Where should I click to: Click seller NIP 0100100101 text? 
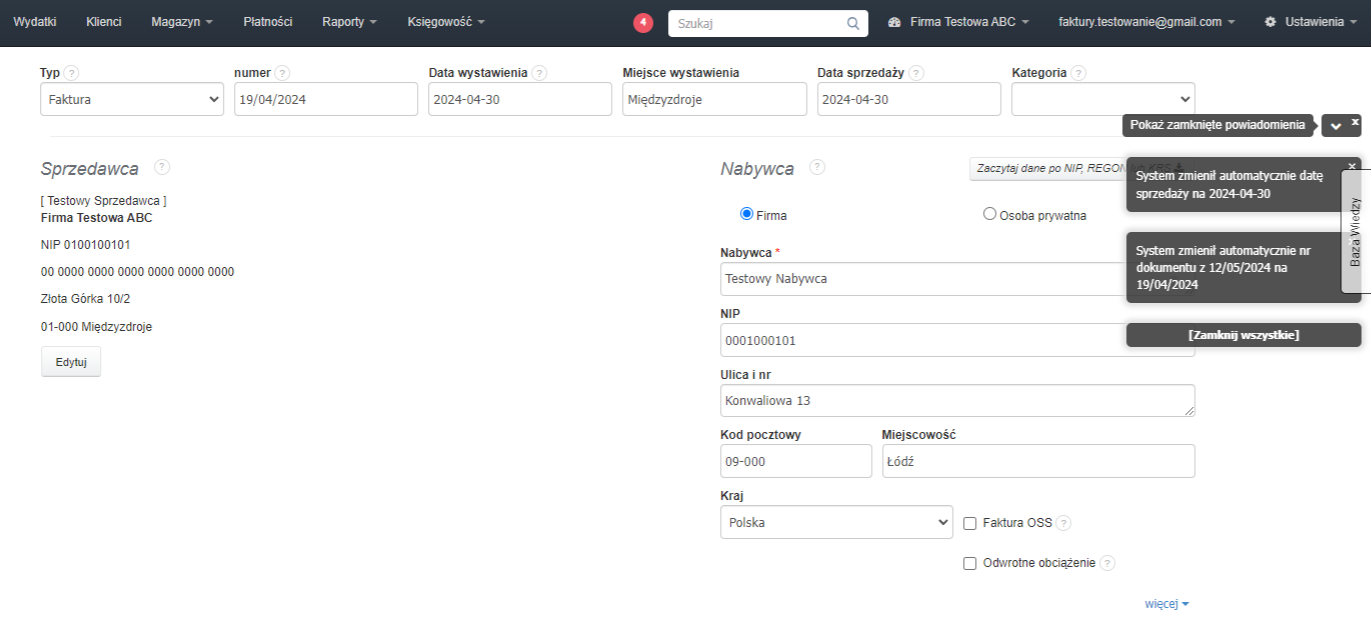pos(86,245)
